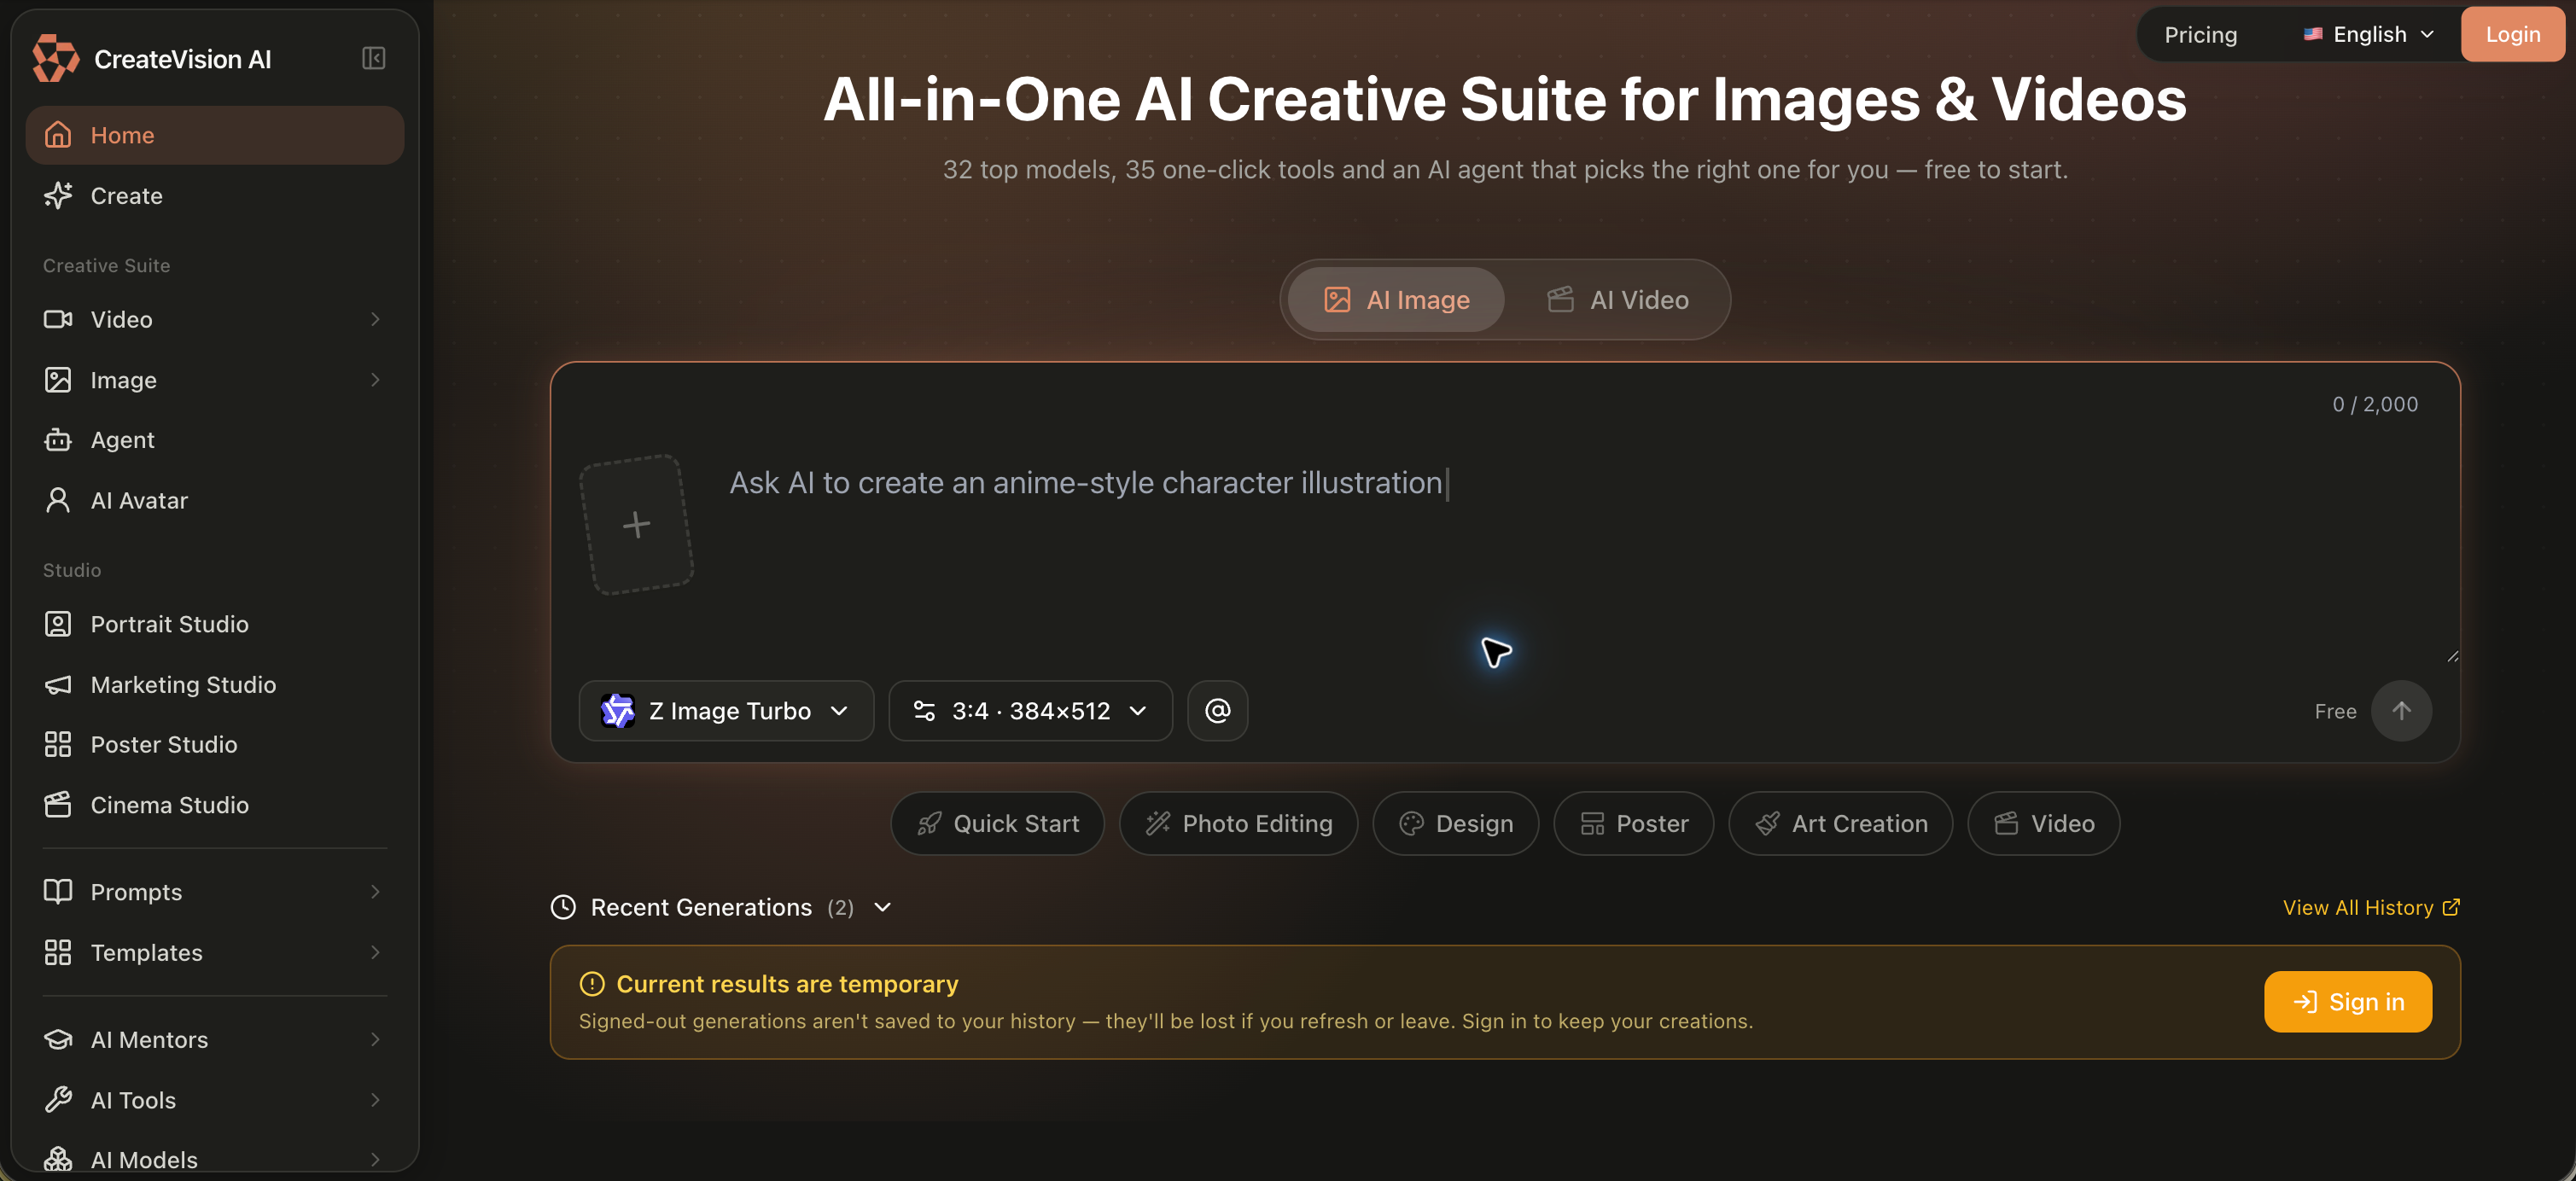Click the AI Avatar person icon
Viewport: 2576px width, 1181px height.
click(x=58, y=500)
